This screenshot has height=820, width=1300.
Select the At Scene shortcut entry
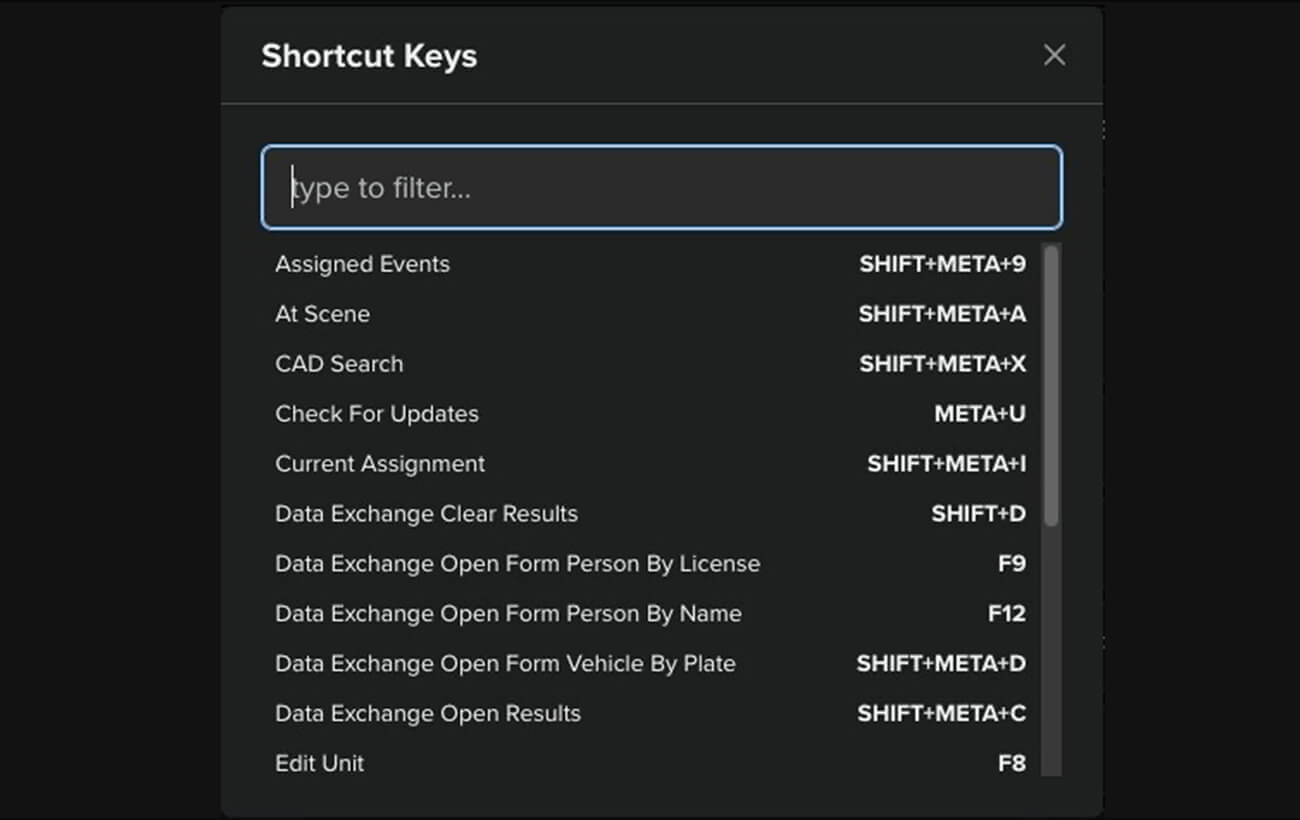322,314
